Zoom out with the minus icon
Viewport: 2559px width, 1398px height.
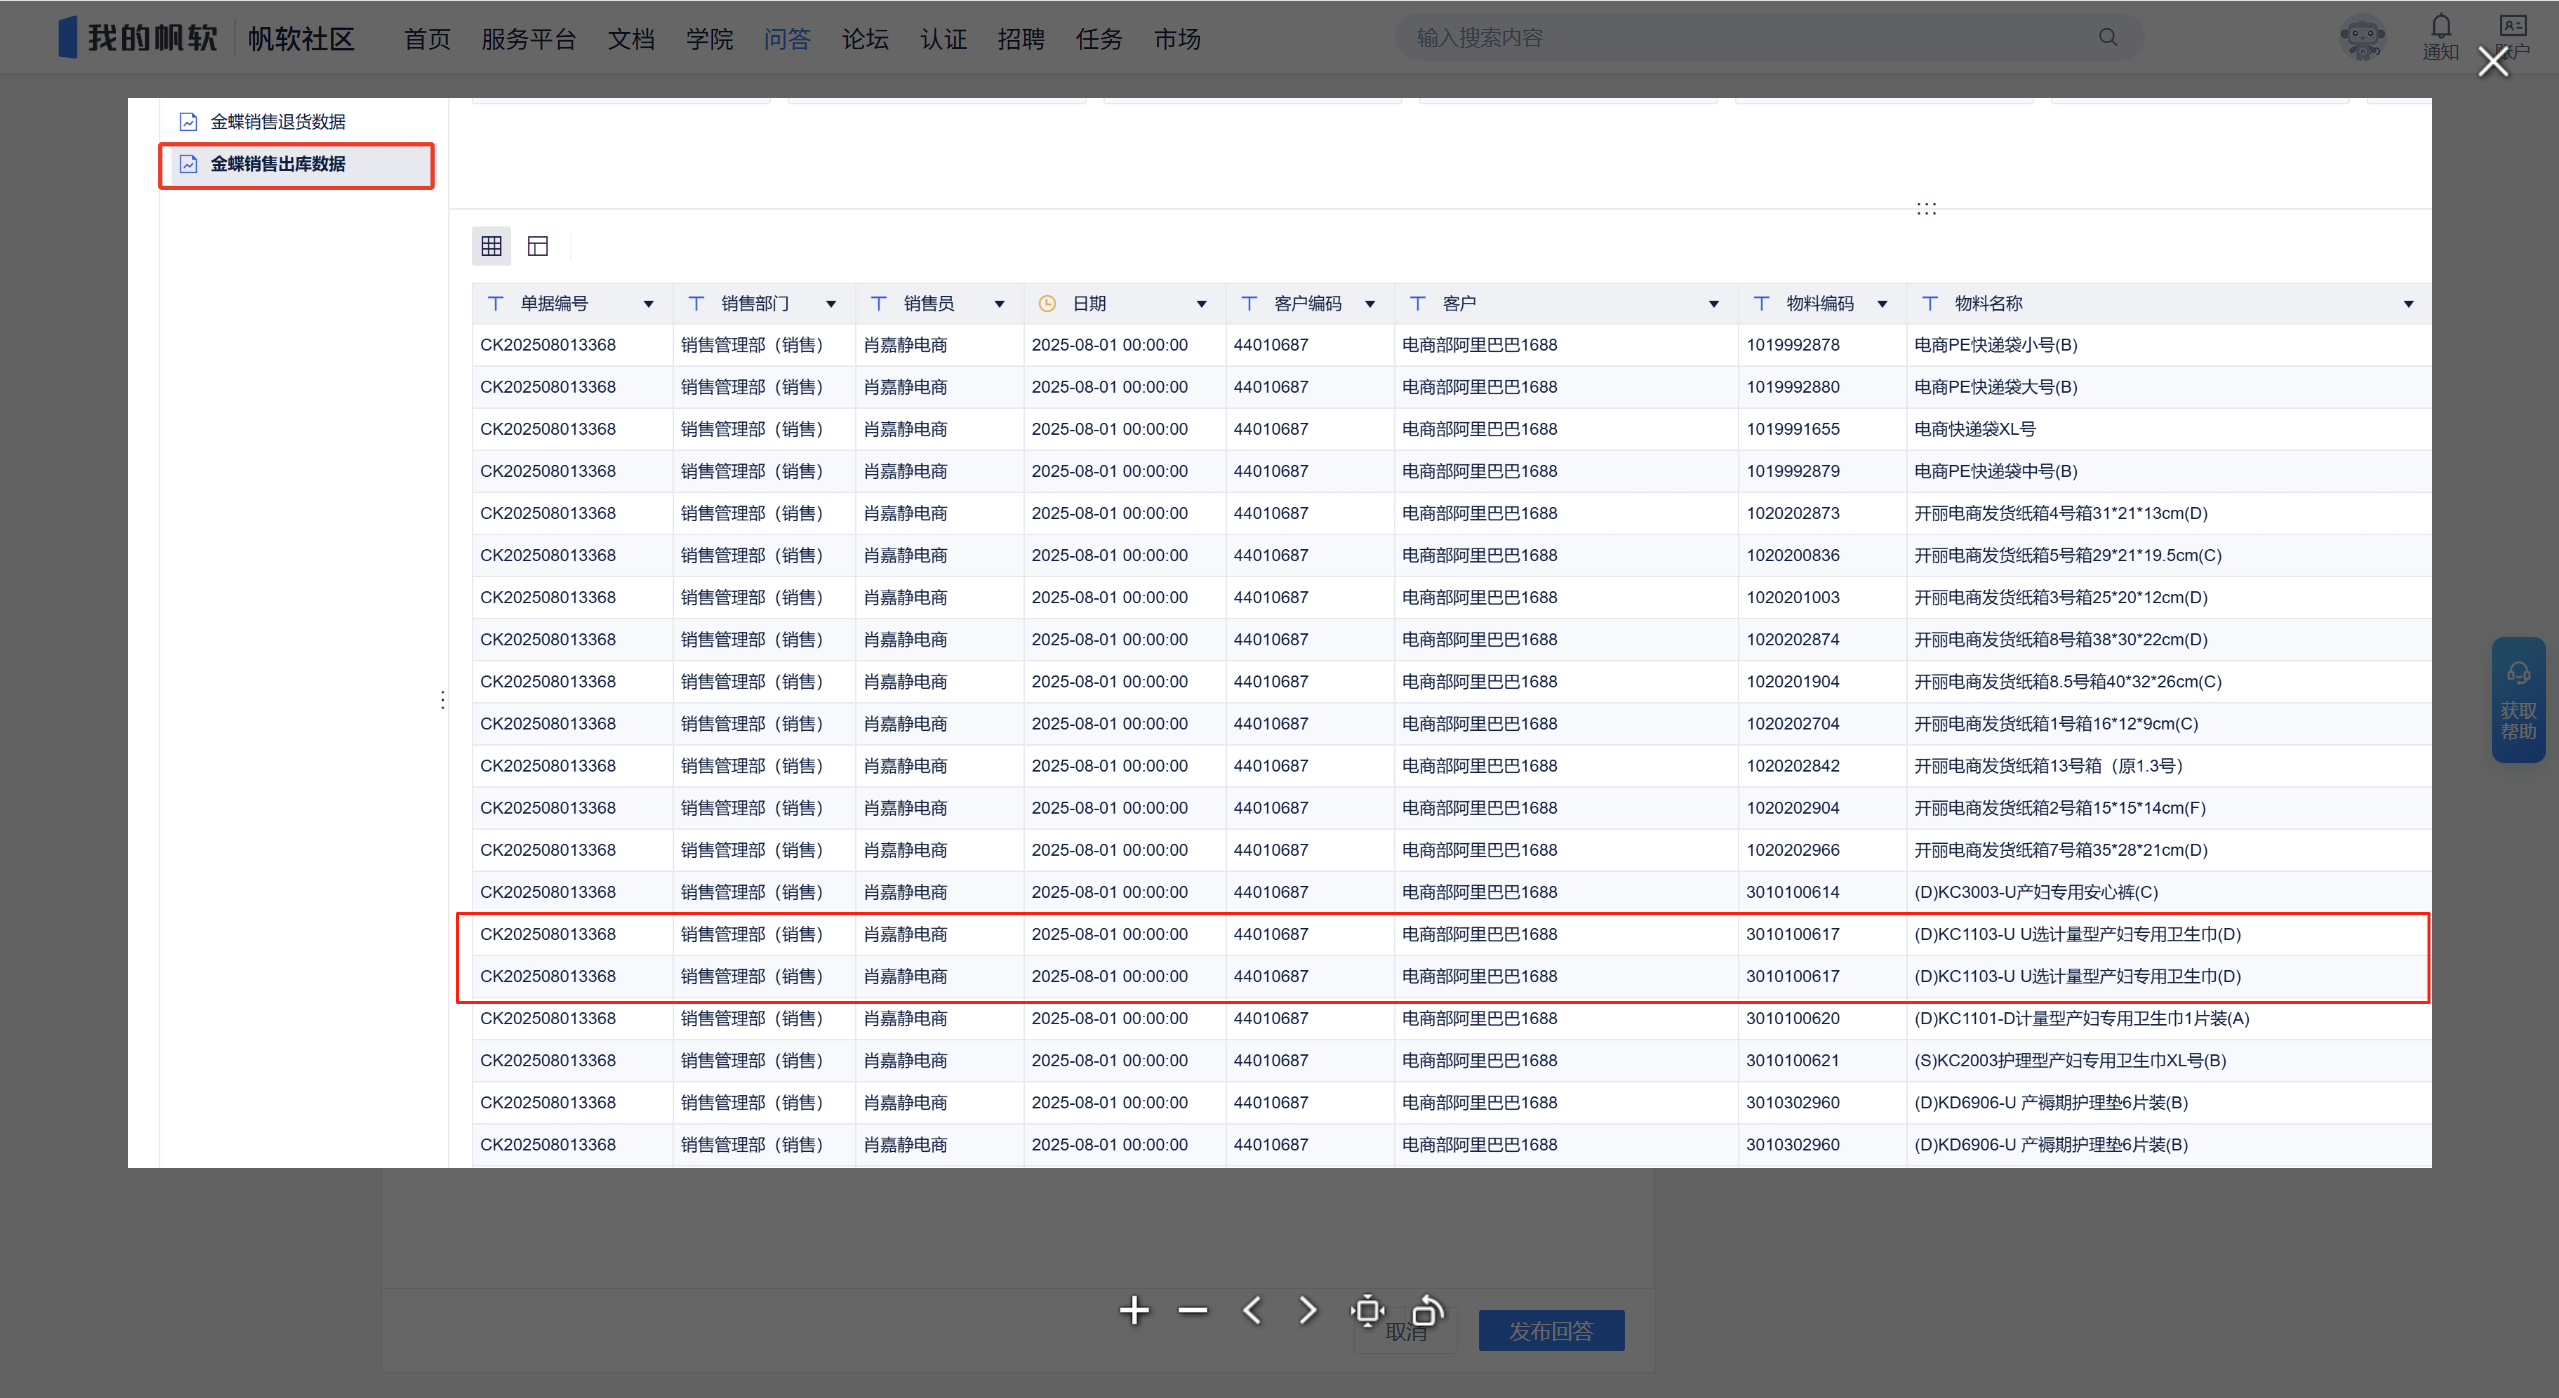coord(1193,1310)
